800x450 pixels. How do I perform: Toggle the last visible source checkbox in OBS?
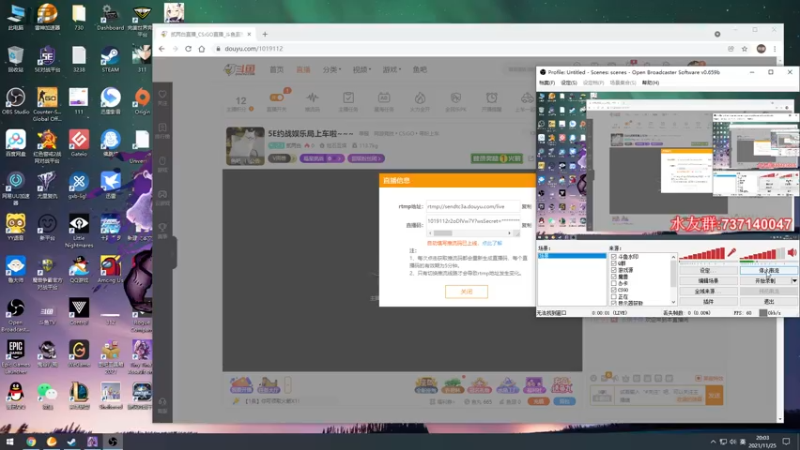pyautogui.click(x=614, y=303)
